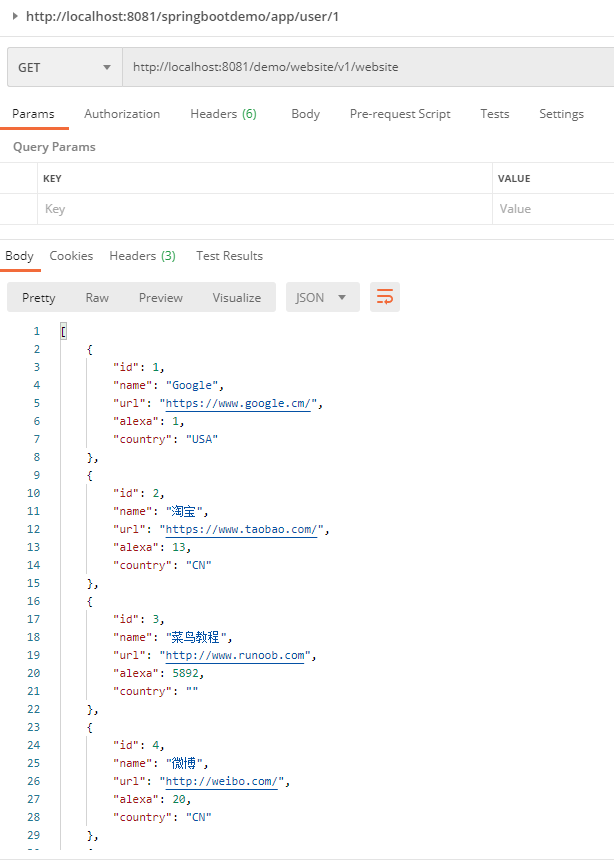
Task: View response Cookies
Action: tap(71, 256)
